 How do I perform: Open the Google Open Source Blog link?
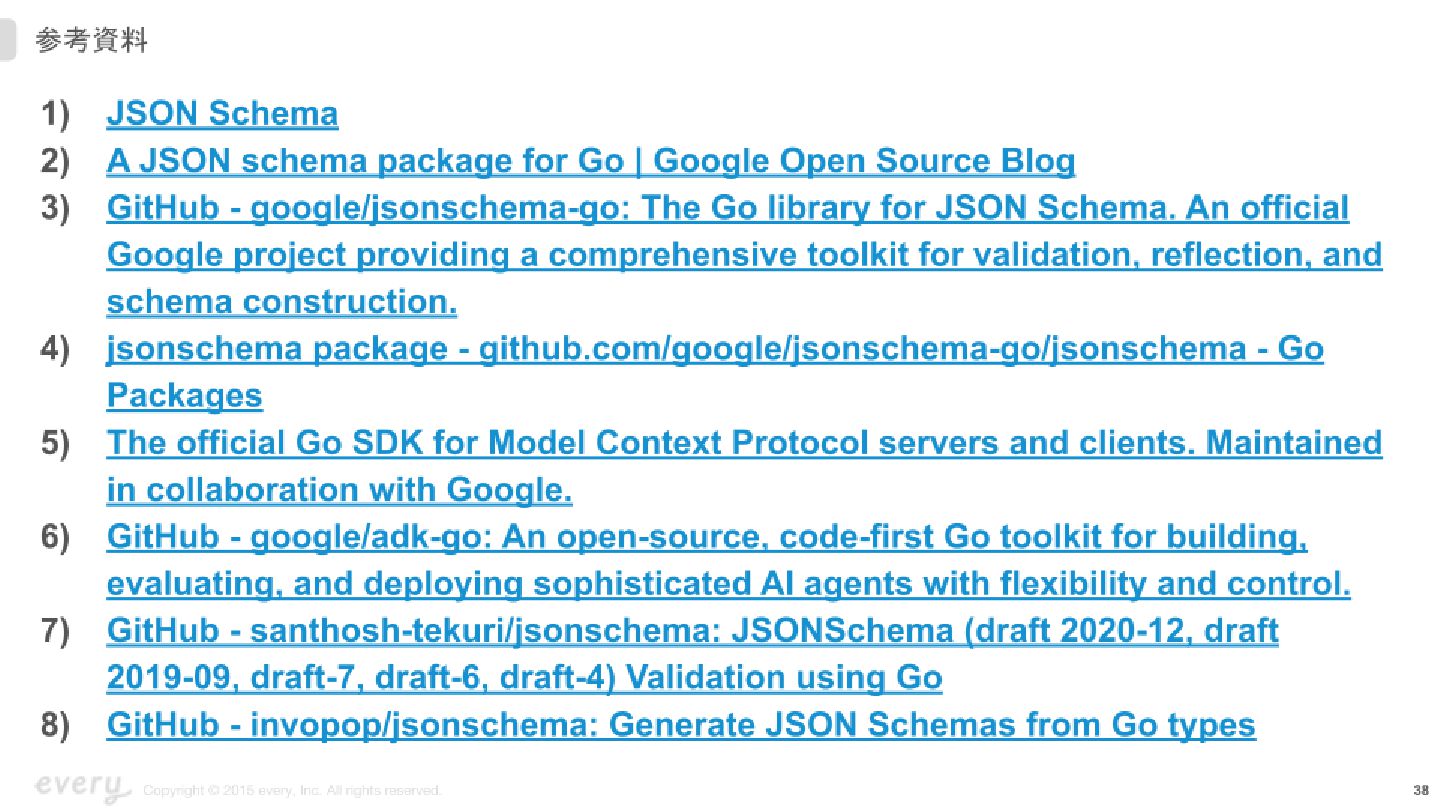(591, 161)
